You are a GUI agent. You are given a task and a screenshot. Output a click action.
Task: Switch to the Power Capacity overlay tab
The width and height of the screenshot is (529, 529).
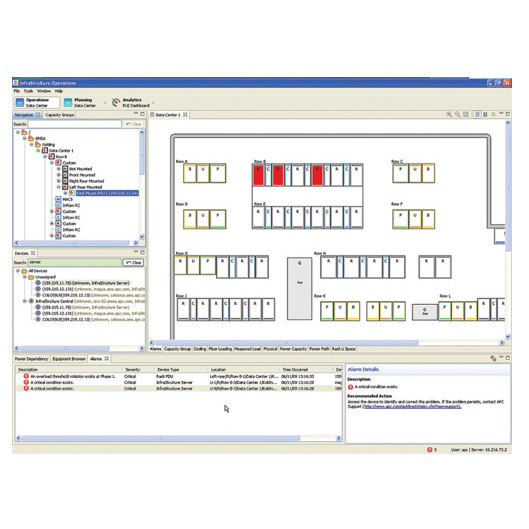tap(293, 349)
